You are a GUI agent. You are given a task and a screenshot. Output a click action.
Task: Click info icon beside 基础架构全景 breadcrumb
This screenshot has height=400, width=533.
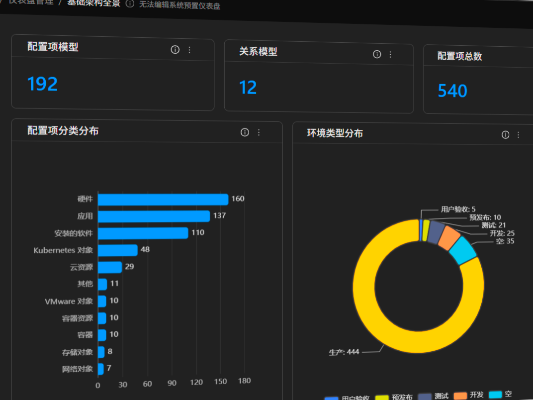[x=130, y=4]
